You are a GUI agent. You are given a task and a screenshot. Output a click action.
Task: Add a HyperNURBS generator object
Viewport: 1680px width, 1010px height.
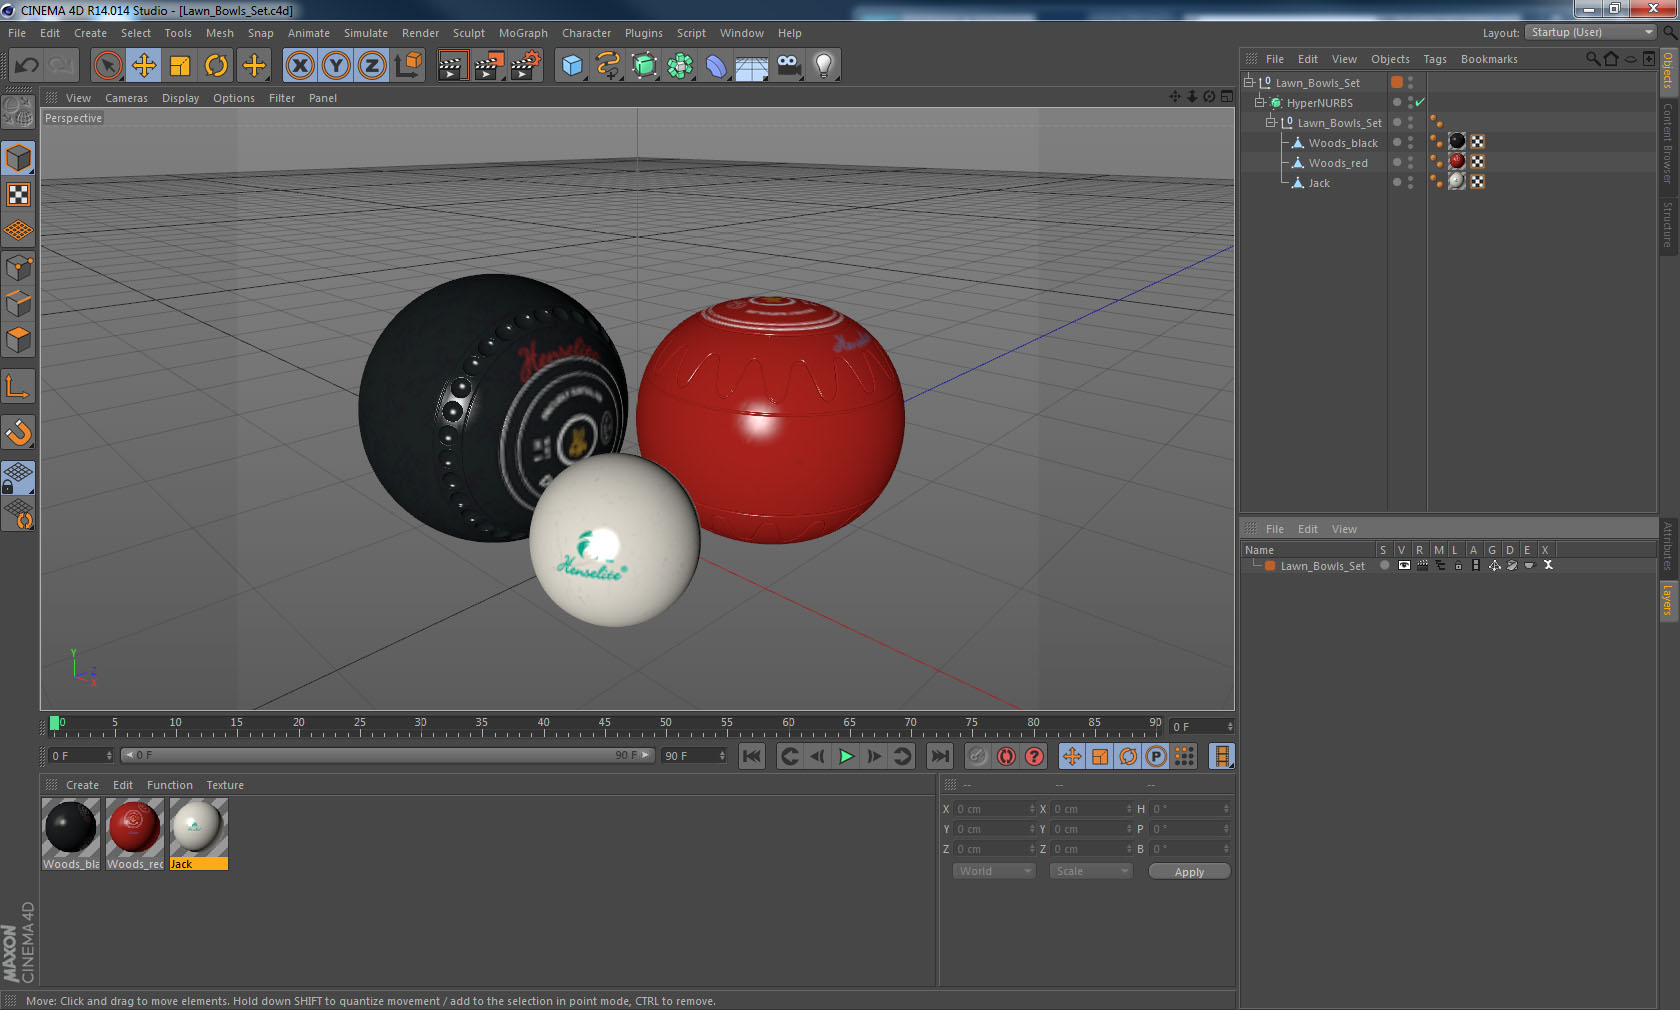(x=645, y=66)
